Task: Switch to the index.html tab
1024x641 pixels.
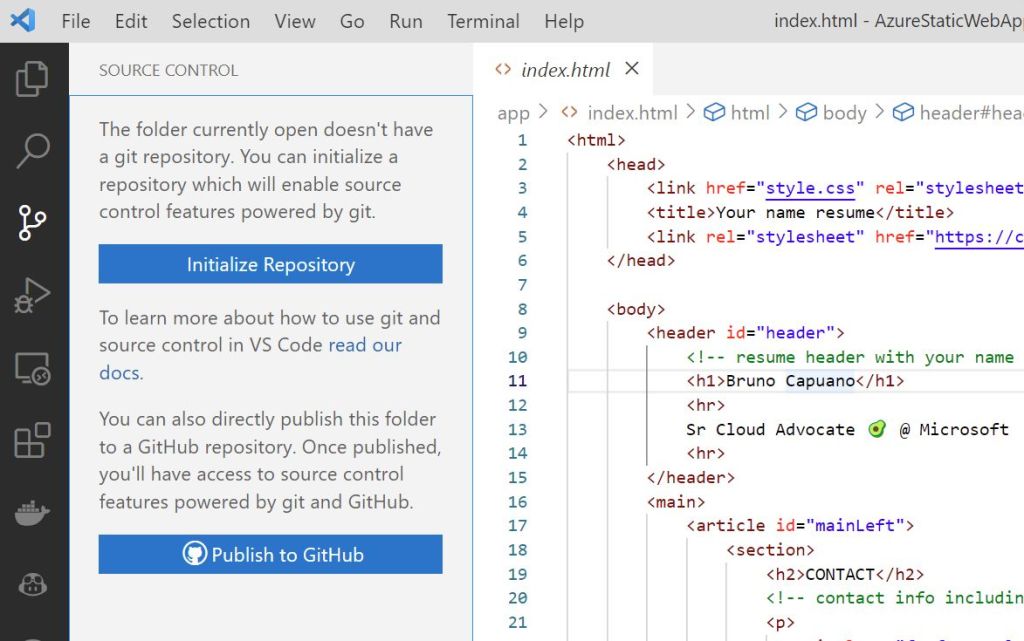Action: point(567,69)
